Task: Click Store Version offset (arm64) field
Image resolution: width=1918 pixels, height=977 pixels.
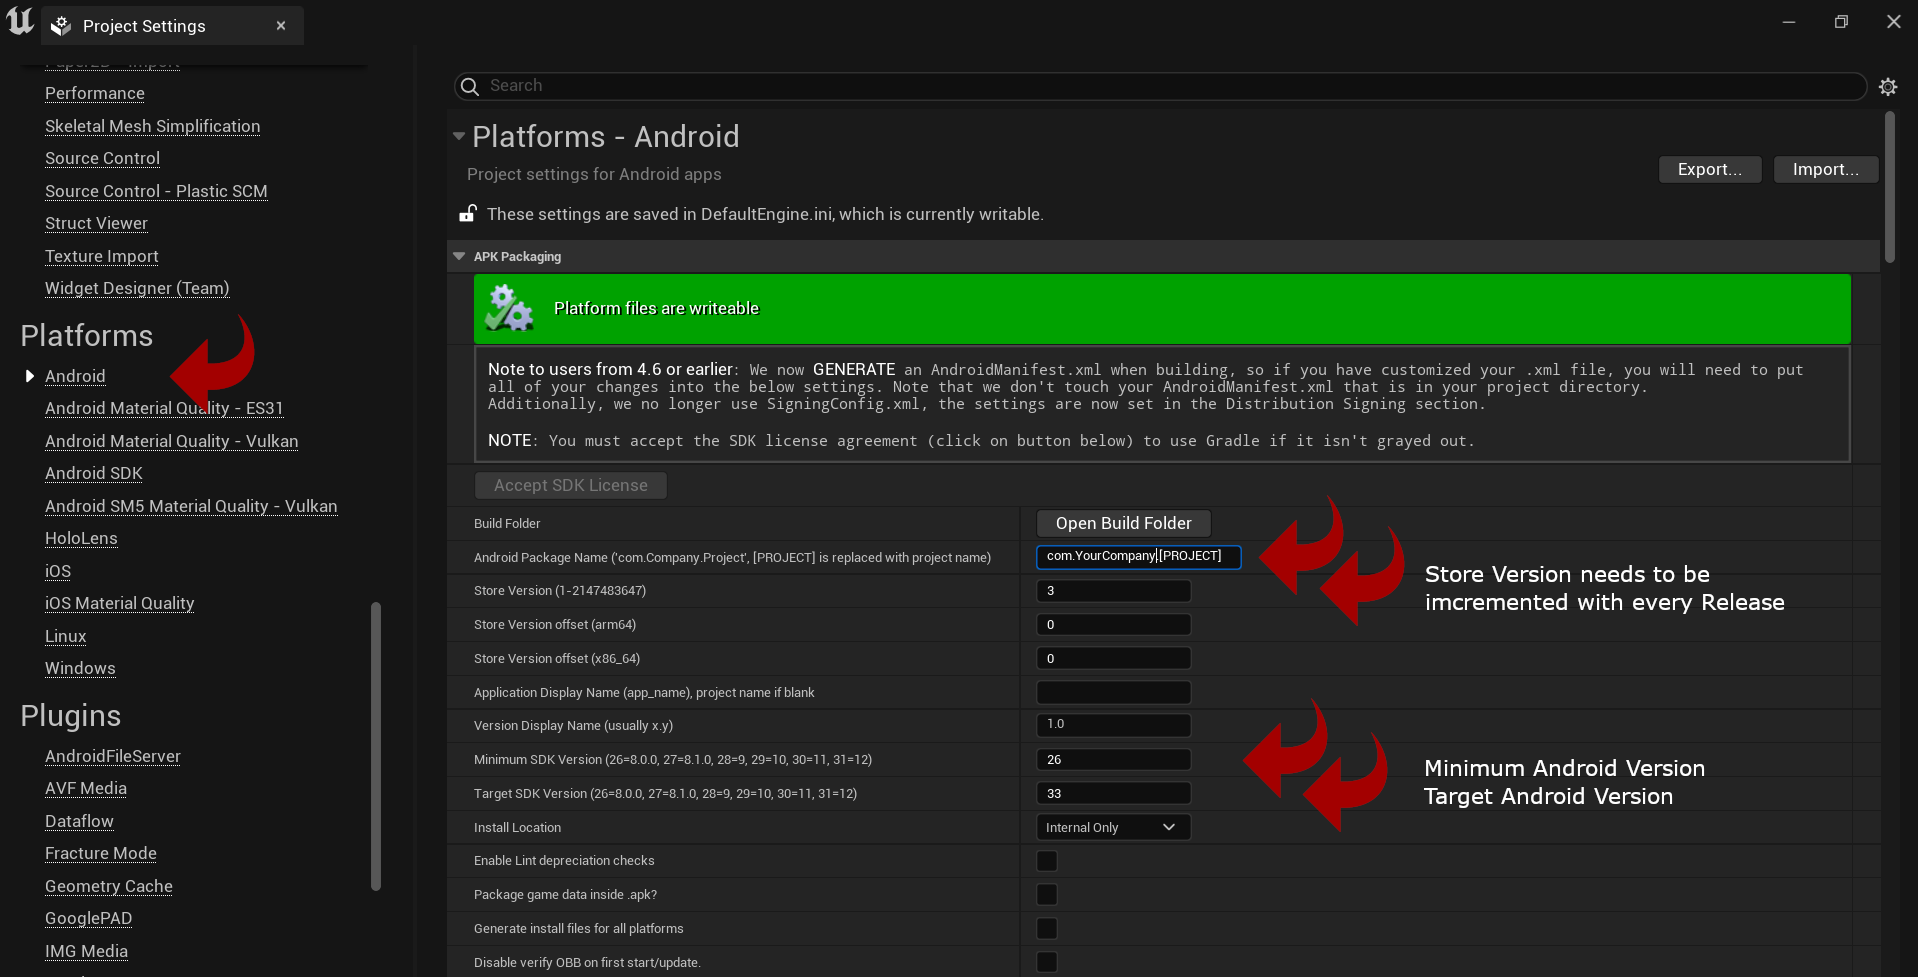Action: pos(1113,625)
